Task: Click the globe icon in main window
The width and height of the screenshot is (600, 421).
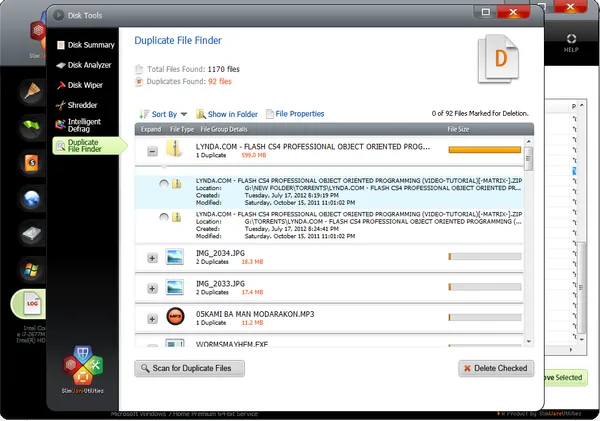Action: tap(31, 199)
